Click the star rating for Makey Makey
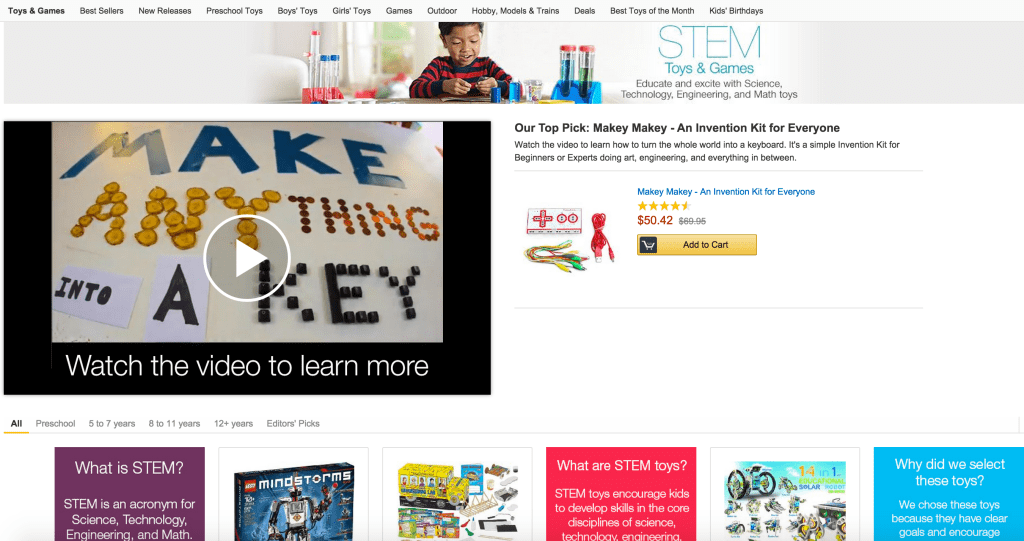The height and width of the screenshot is (541, 1024). pos(664,206)
